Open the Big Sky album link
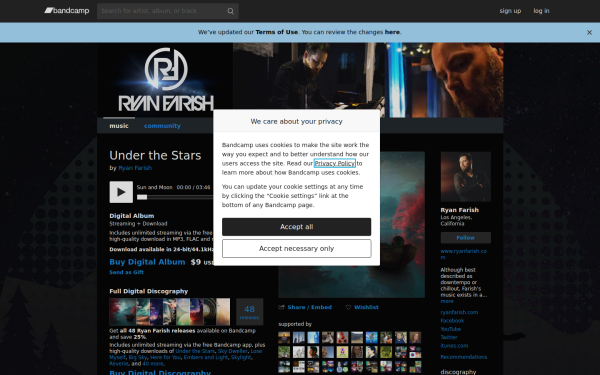This screenshot has width=600, height=375. 138,357
